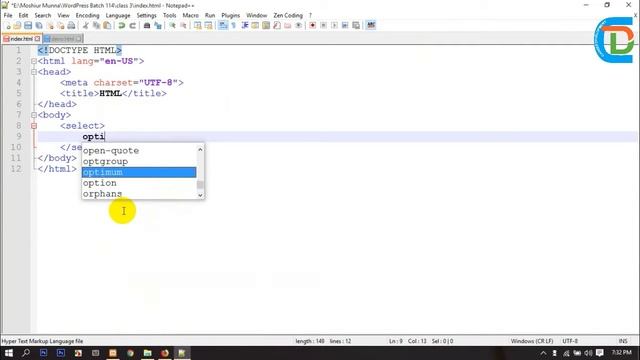Open Firefox from the taskbar

pyautogui.click(x=165, y=353)
